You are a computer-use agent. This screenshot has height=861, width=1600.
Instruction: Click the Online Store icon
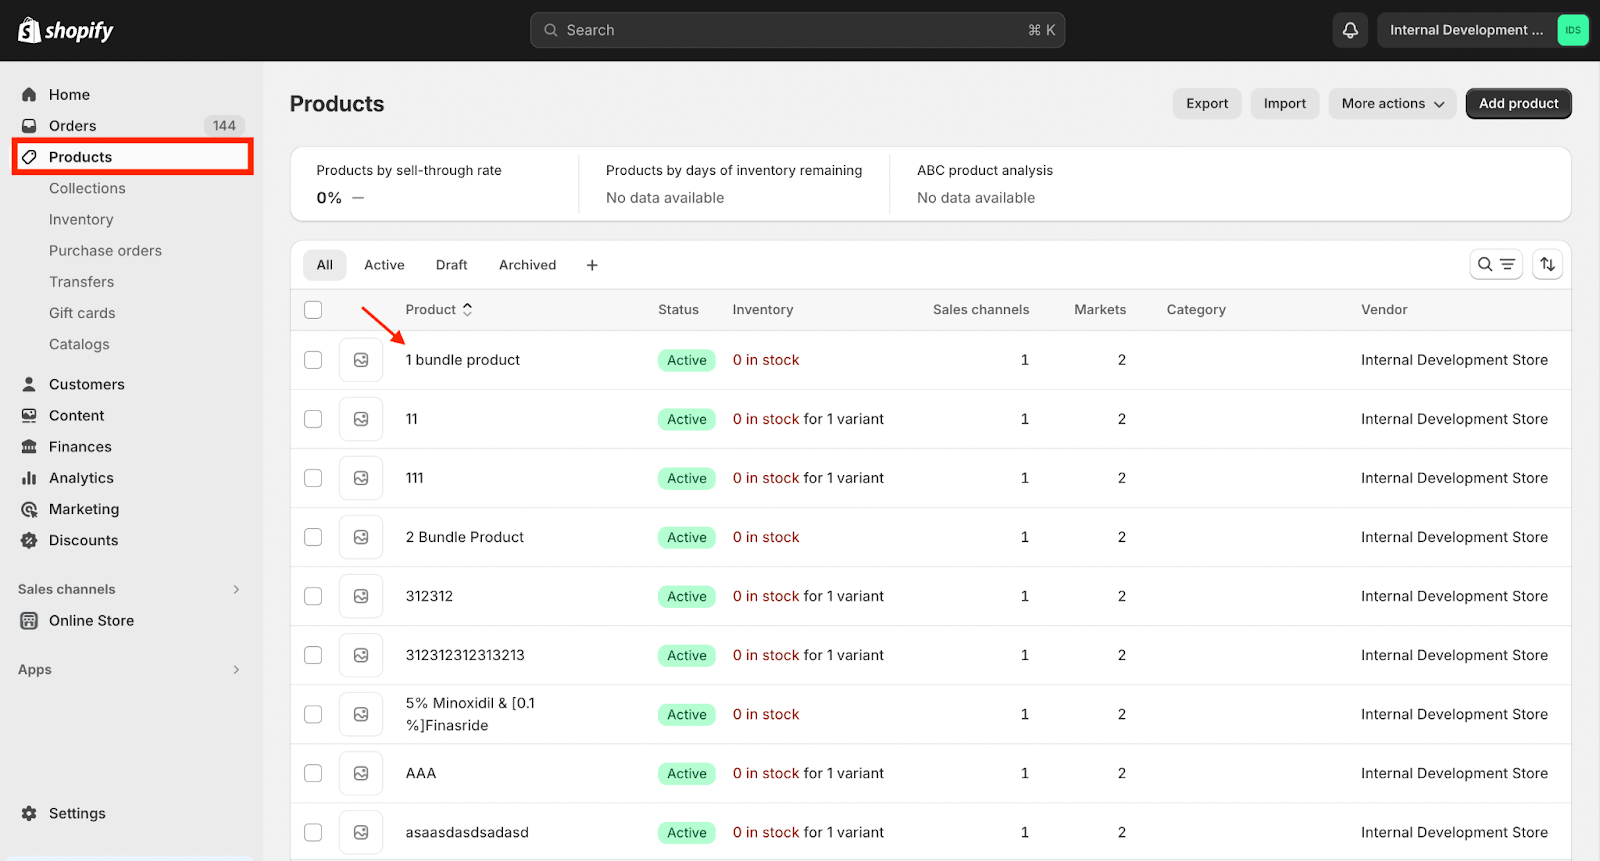pos(29,621)
